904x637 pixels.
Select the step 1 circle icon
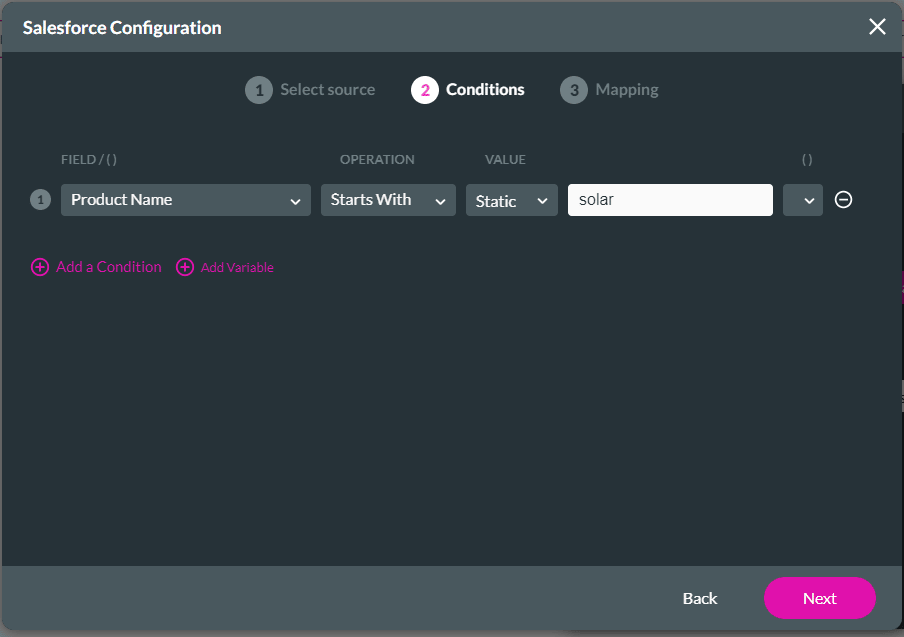click(x=258, y=89)
